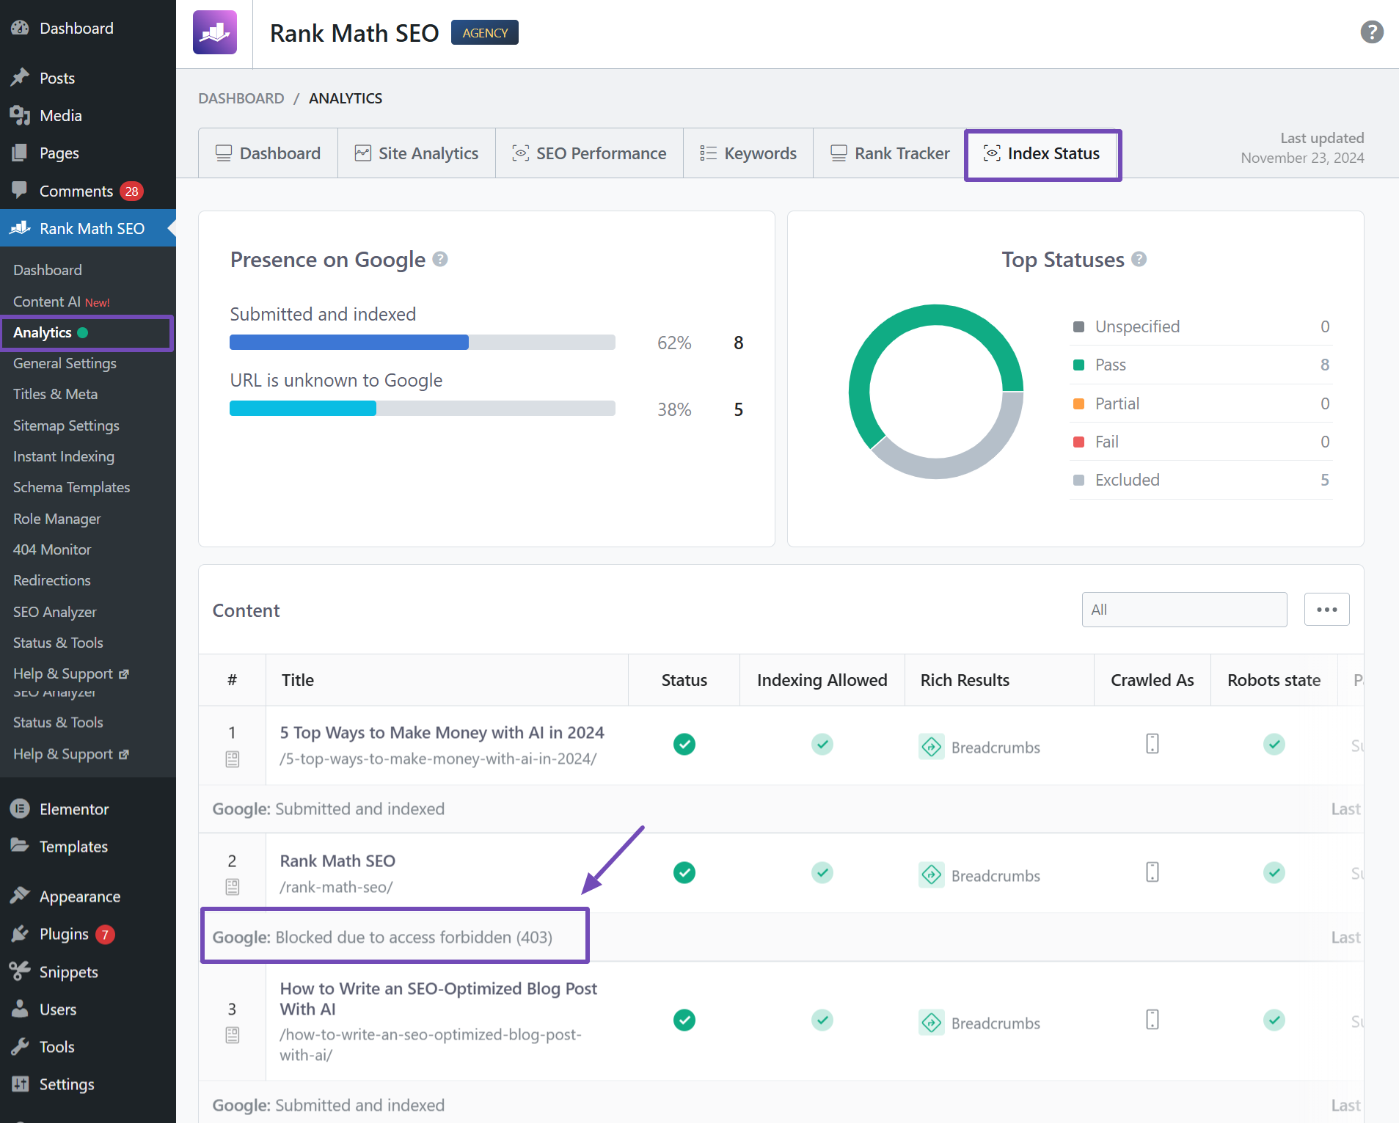Click Indexing Allowed check for Rank Math SEO row
Viewport: 1399px width, 1123px height.
[x=822, y=872]
